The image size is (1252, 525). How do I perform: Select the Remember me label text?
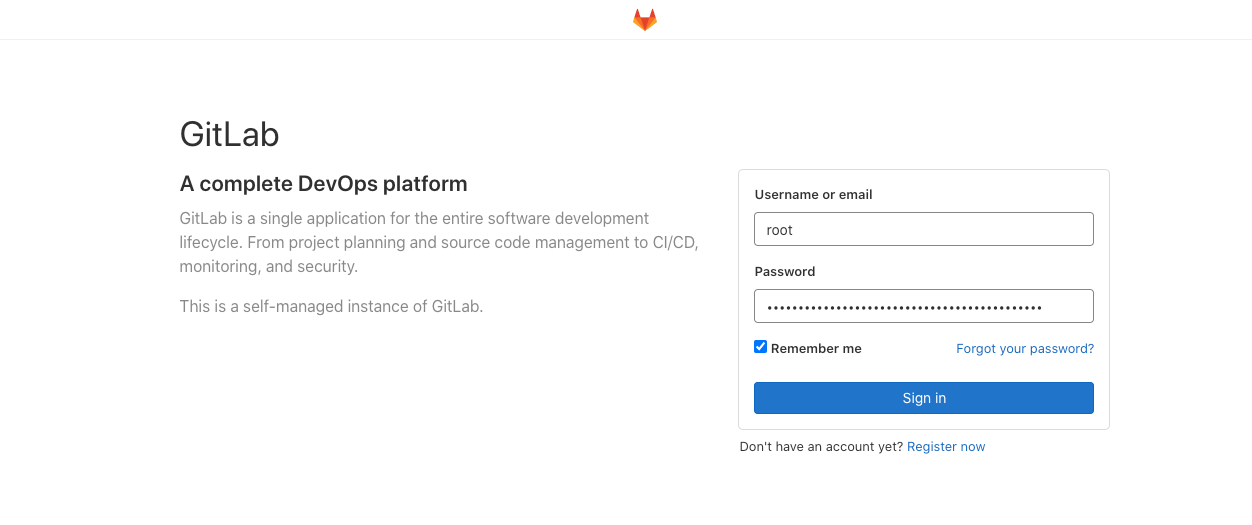816,349
